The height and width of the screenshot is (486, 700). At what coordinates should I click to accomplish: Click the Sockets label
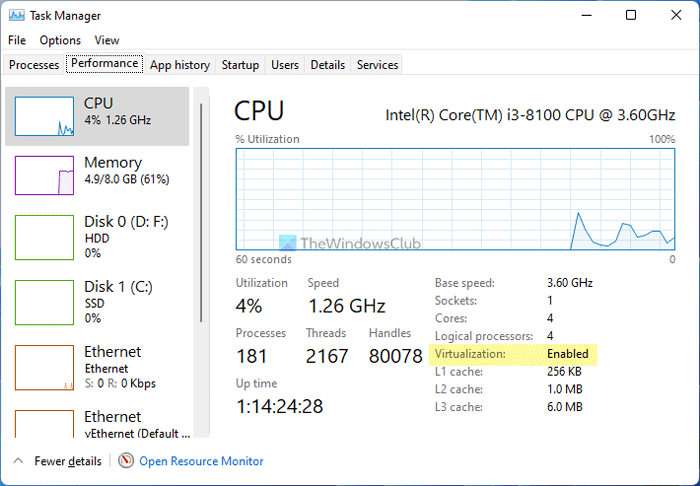click(x=456, y=300)
